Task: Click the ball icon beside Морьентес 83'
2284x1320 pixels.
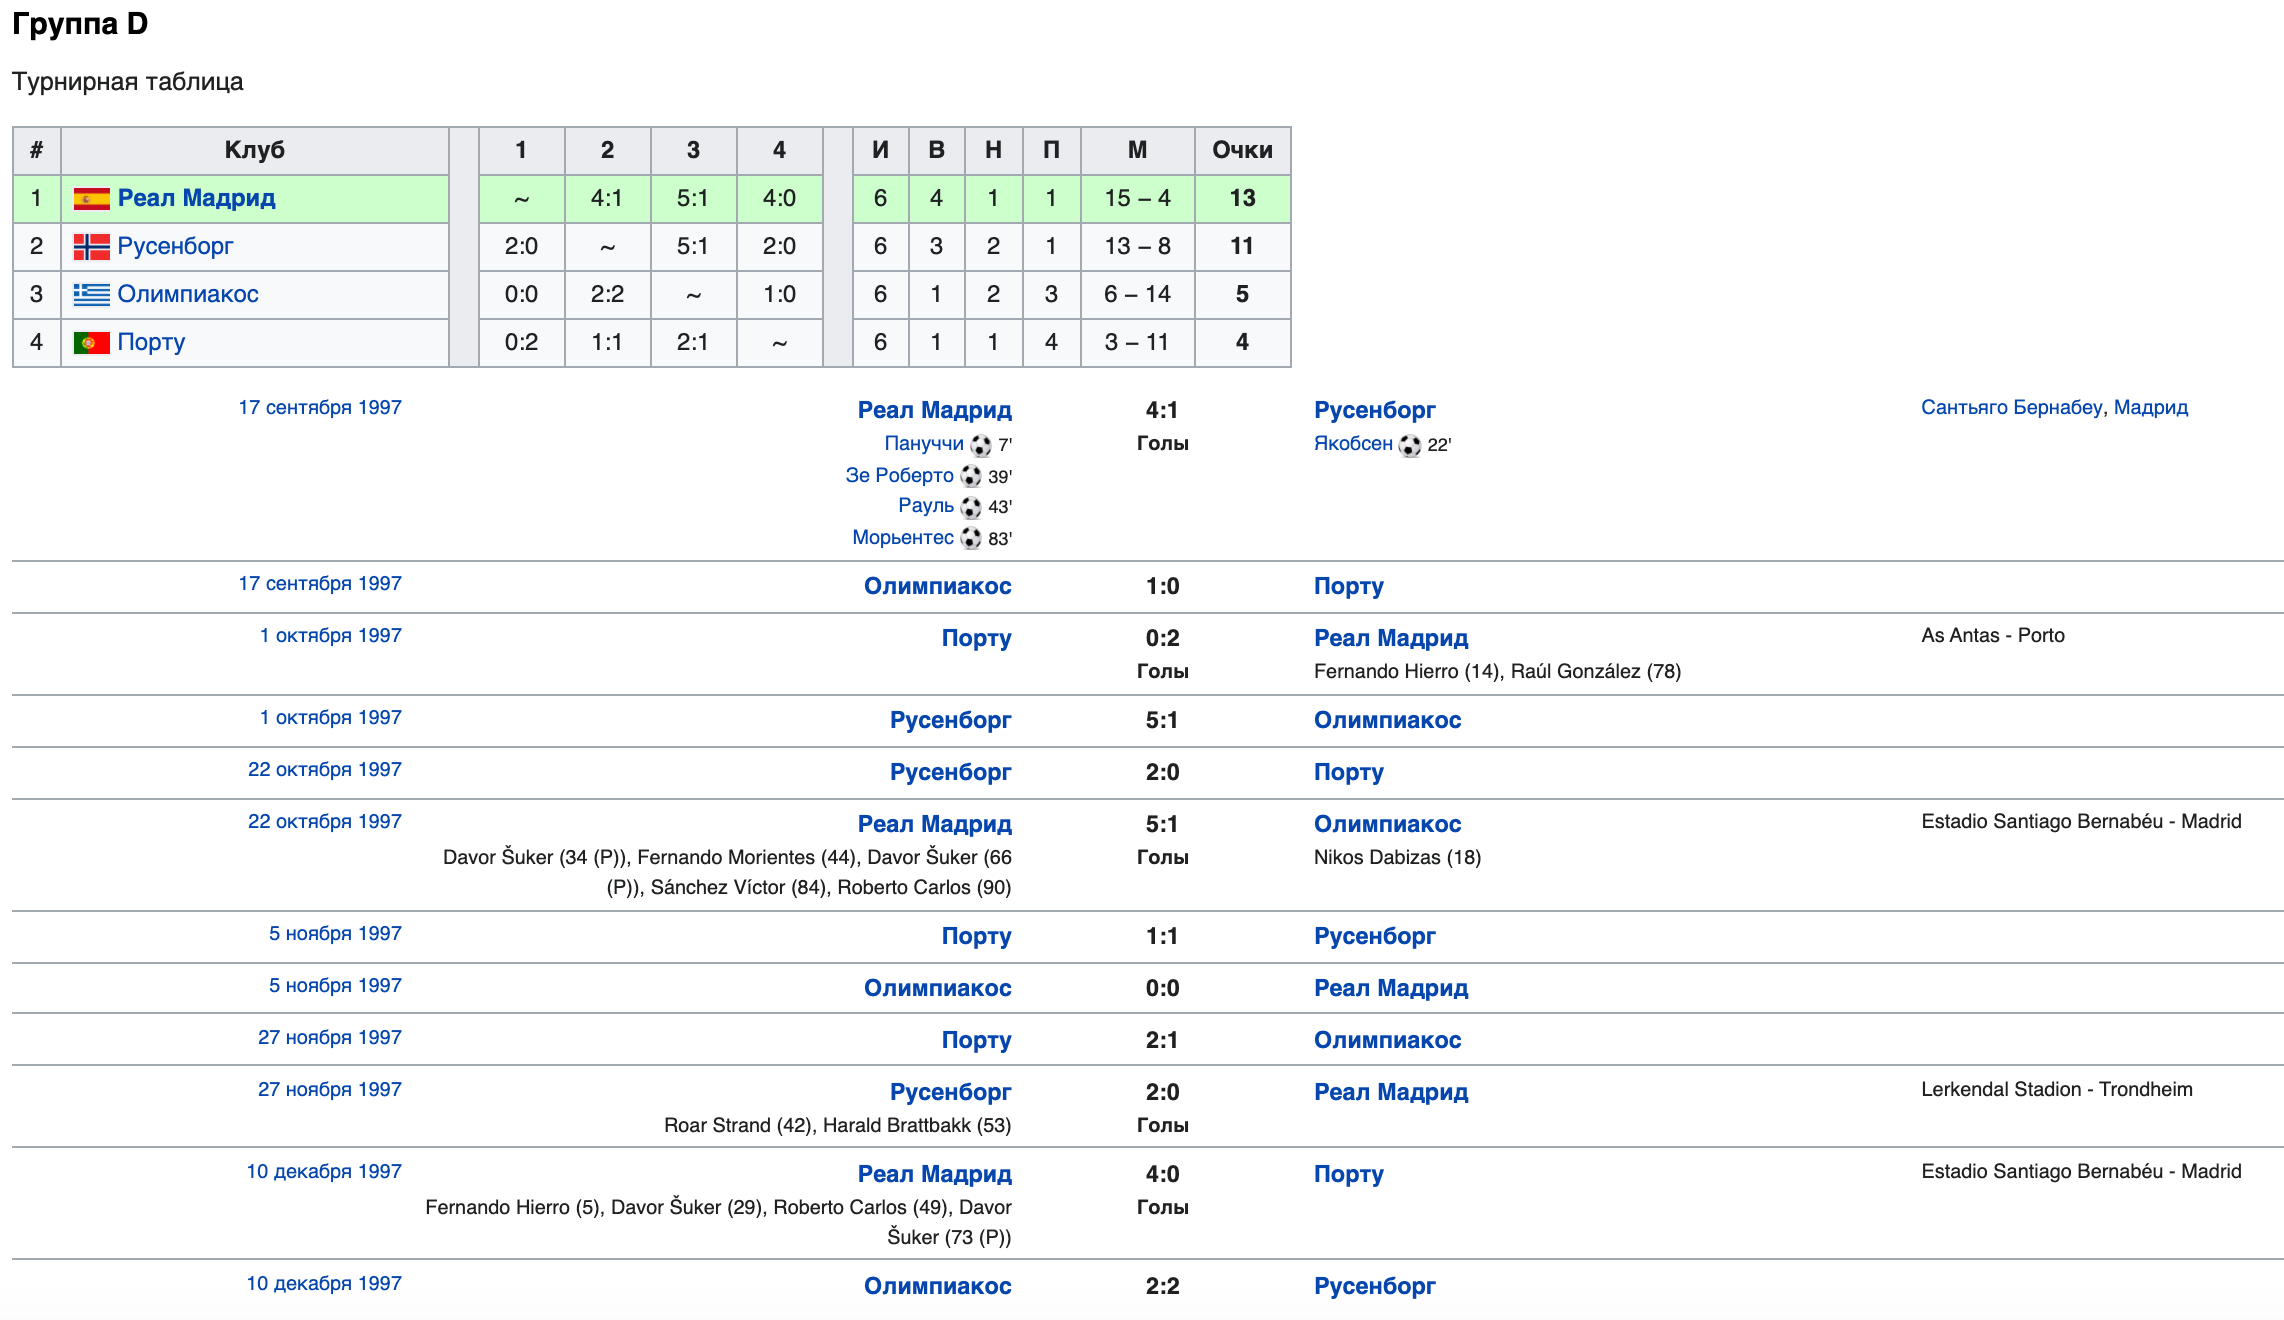Action: click(x=971, y=539)
